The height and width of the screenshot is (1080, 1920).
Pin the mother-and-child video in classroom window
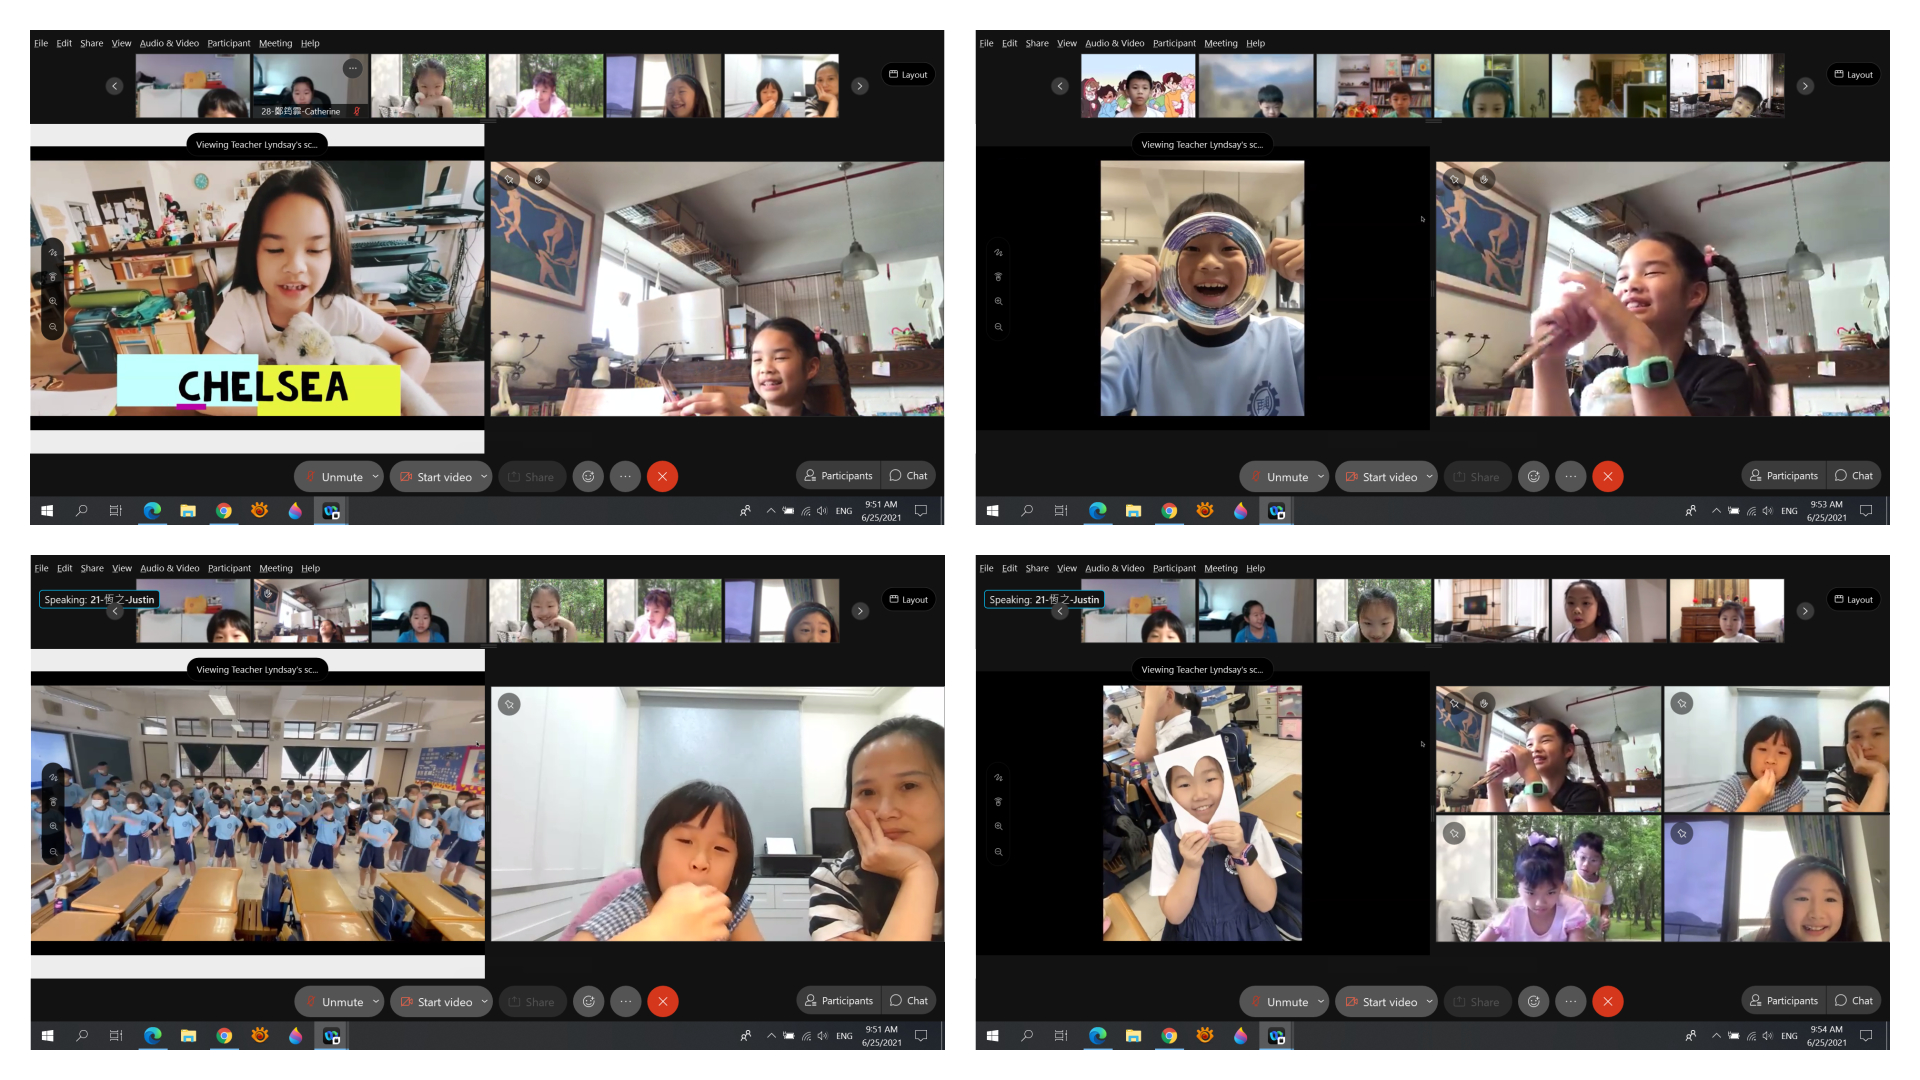[x=509, y=704]
